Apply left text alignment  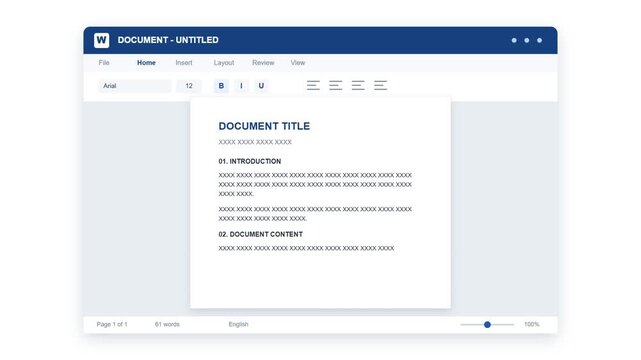[314, 85]
